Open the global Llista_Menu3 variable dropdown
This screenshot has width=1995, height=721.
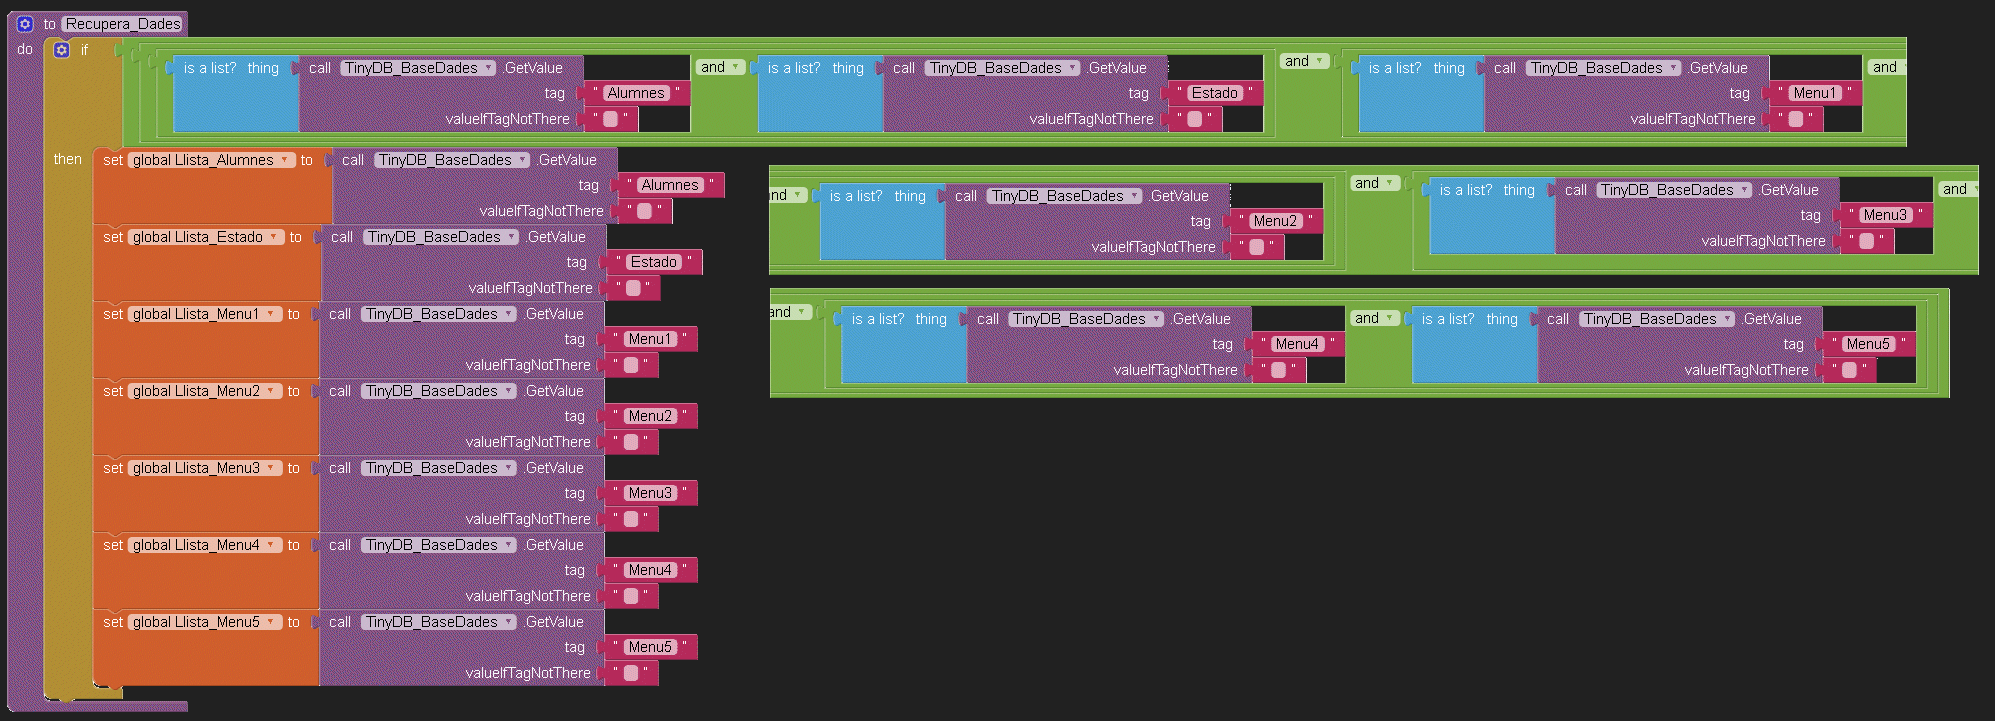(271, 468)
